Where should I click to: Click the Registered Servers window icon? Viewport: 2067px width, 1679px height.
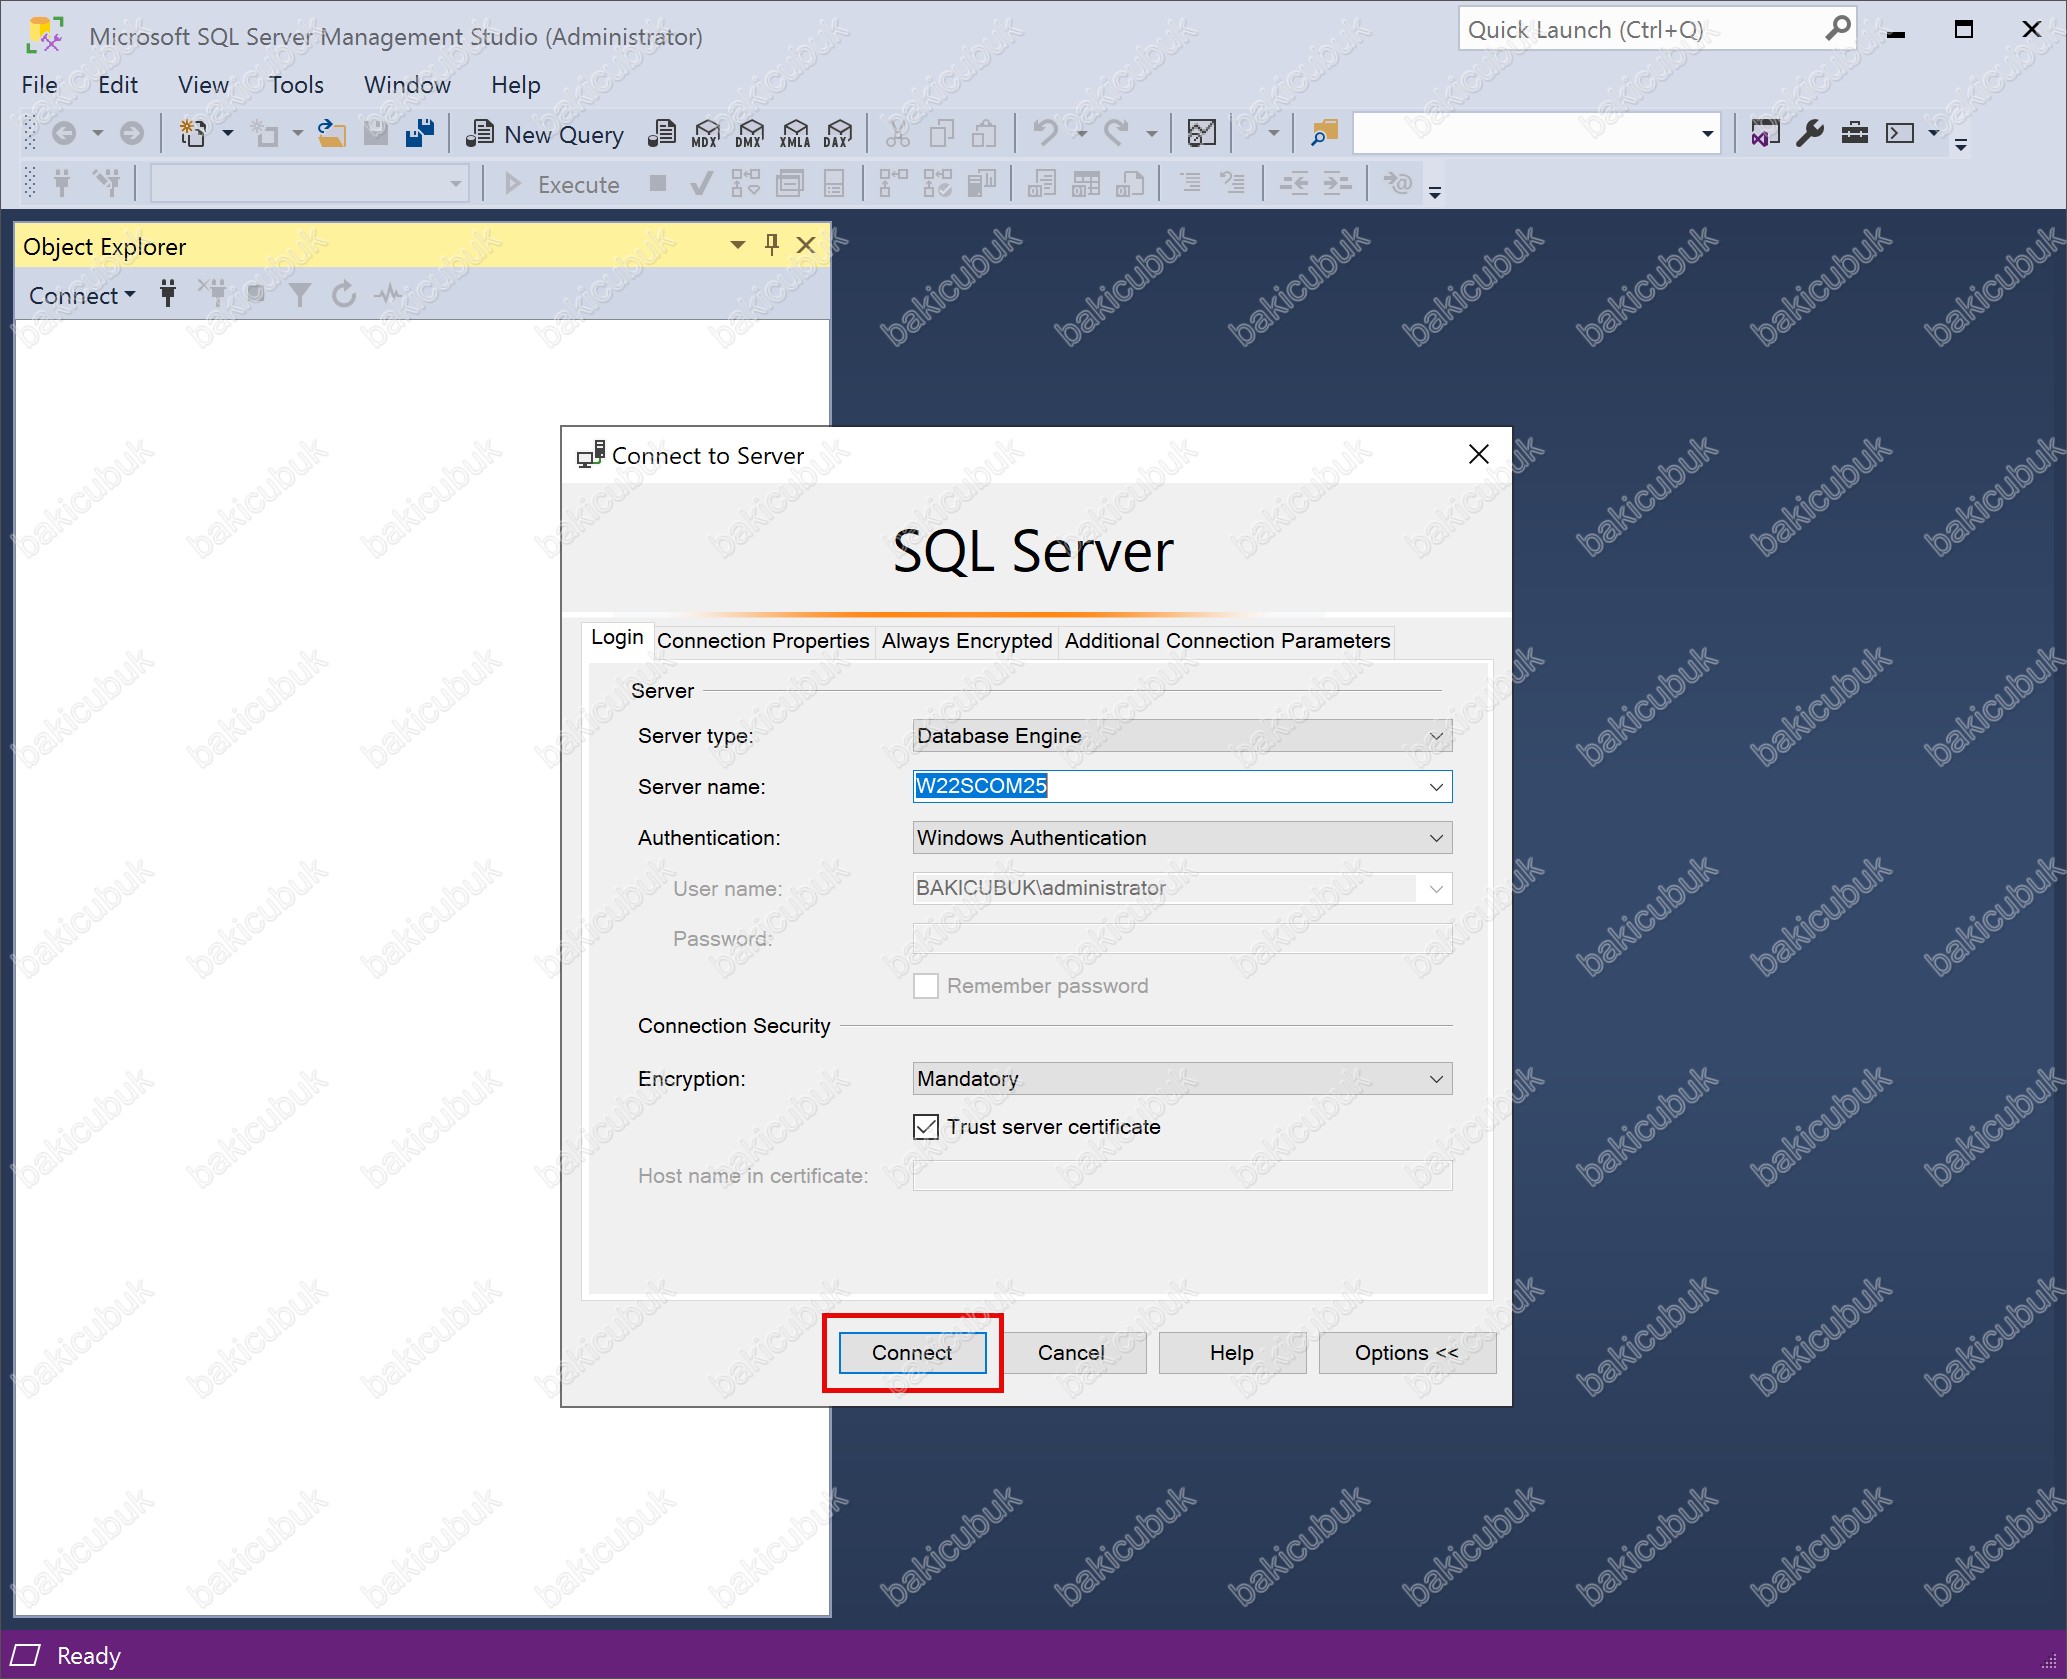coord(1765,133)
